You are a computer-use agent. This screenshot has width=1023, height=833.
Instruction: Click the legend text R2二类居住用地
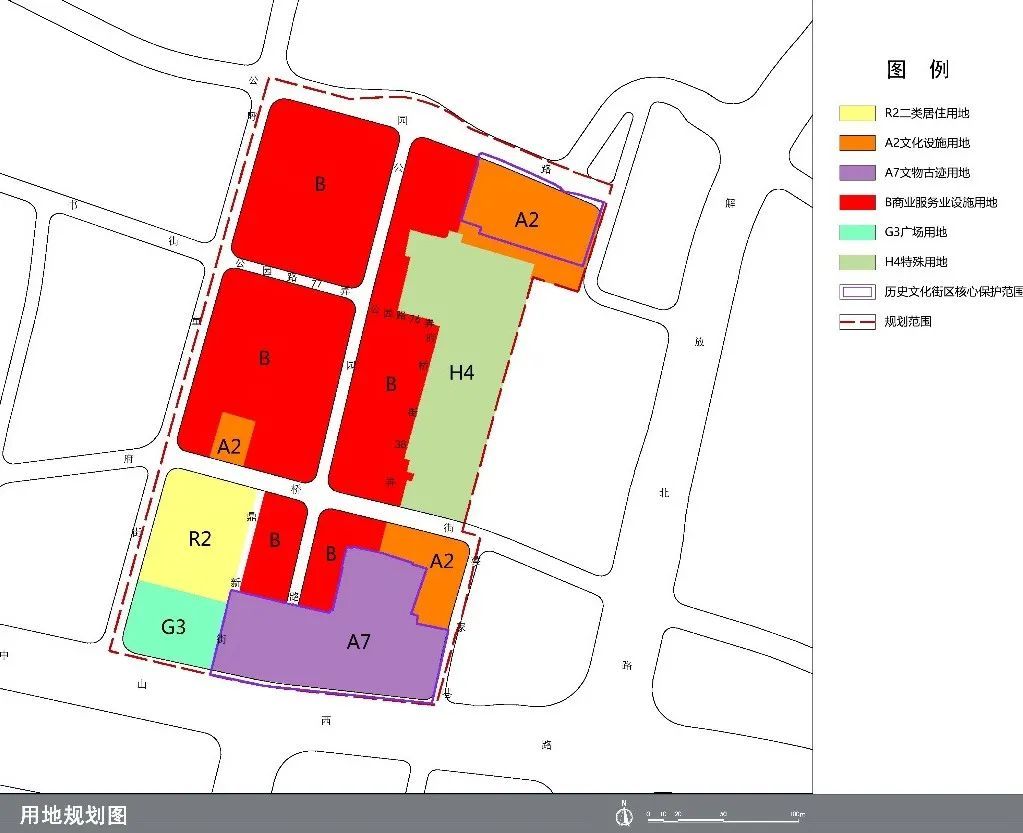pos(926,113)
